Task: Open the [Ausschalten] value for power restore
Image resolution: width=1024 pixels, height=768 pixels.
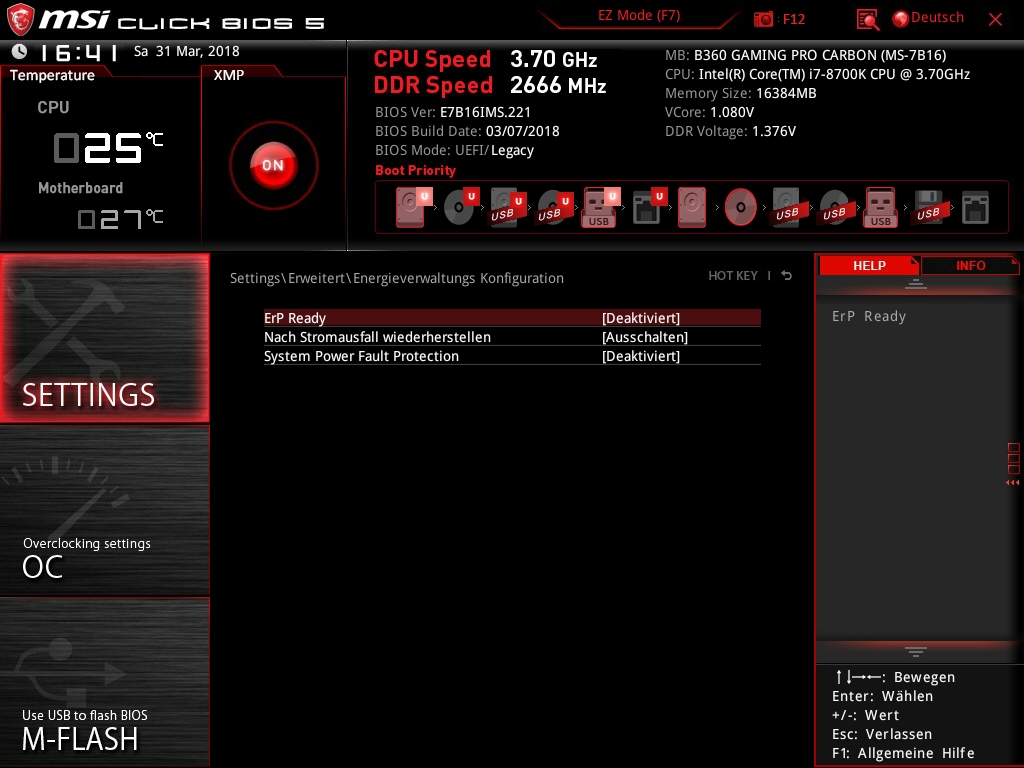Action: (x=645, y=337)
